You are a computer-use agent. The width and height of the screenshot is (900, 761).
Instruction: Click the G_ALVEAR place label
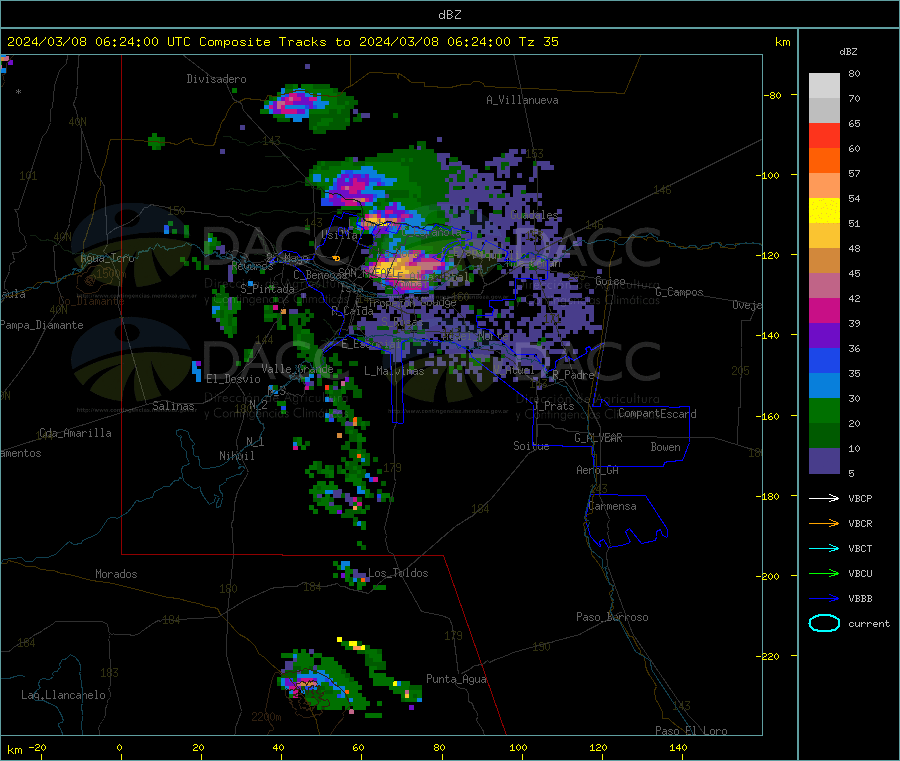[598, 438]
